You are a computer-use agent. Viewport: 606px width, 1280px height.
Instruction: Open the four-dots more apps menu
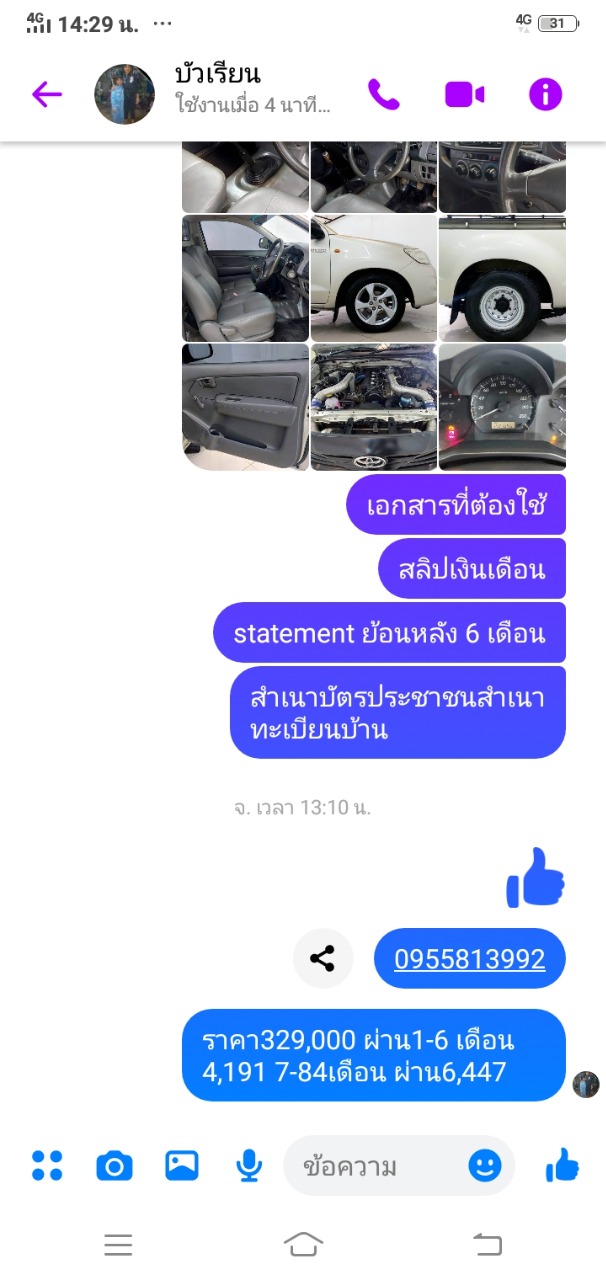(x=47, y=1165)
